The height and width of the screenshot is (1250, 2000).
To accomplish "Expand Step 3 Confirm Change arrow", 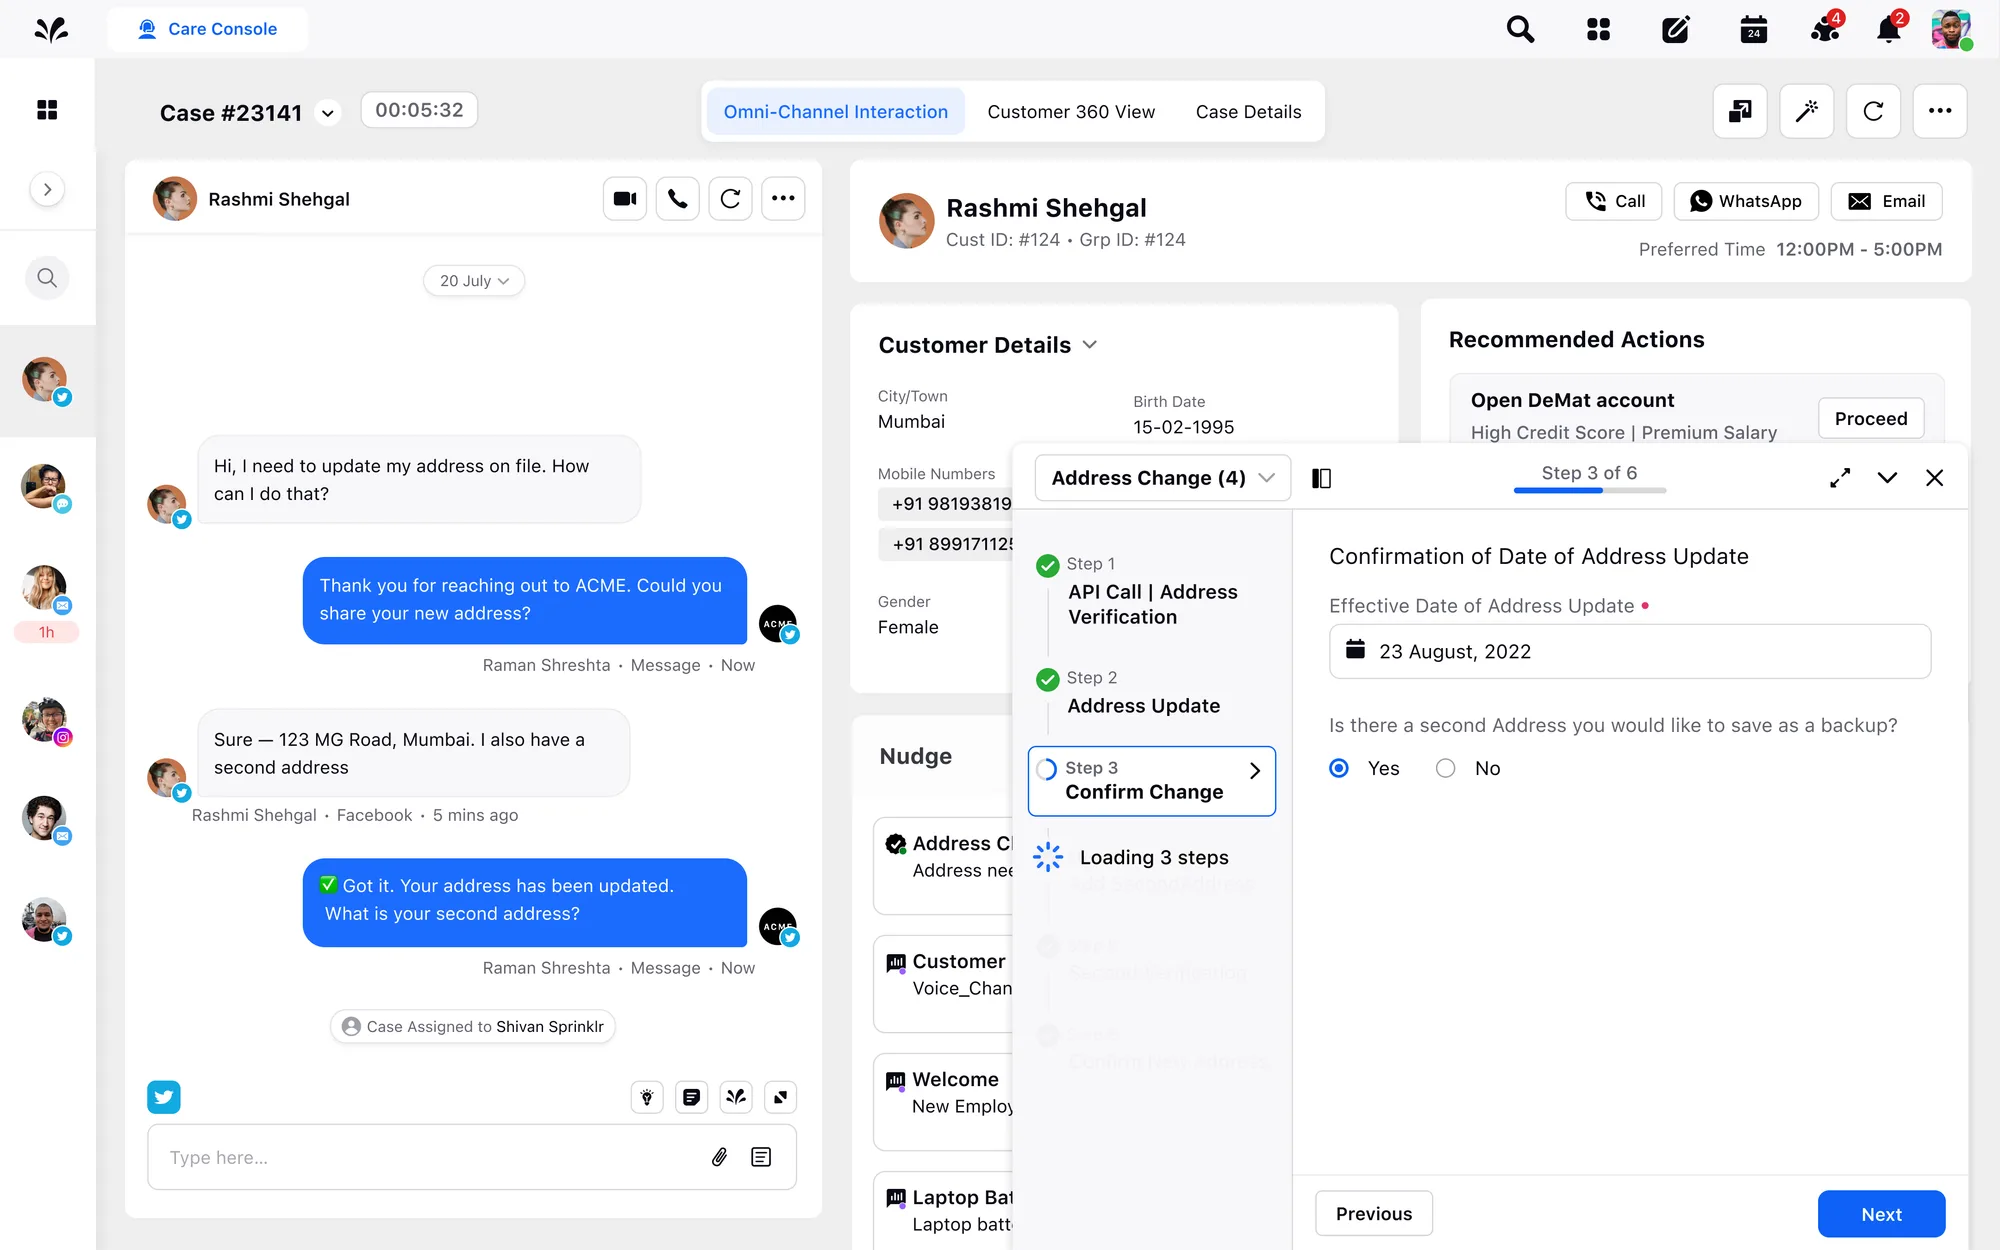I will tap(1254, 770).
